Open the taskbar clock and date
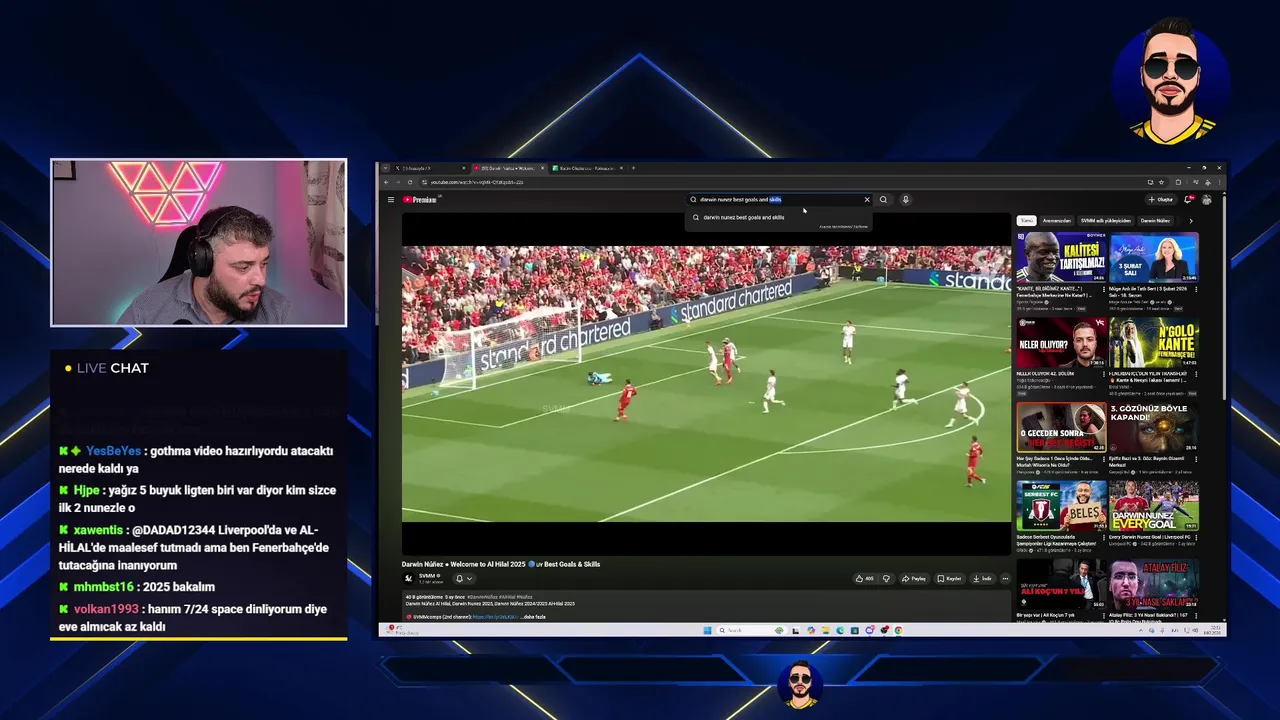The width and height of the screenshot is (1280, 720). point(1213,630)
